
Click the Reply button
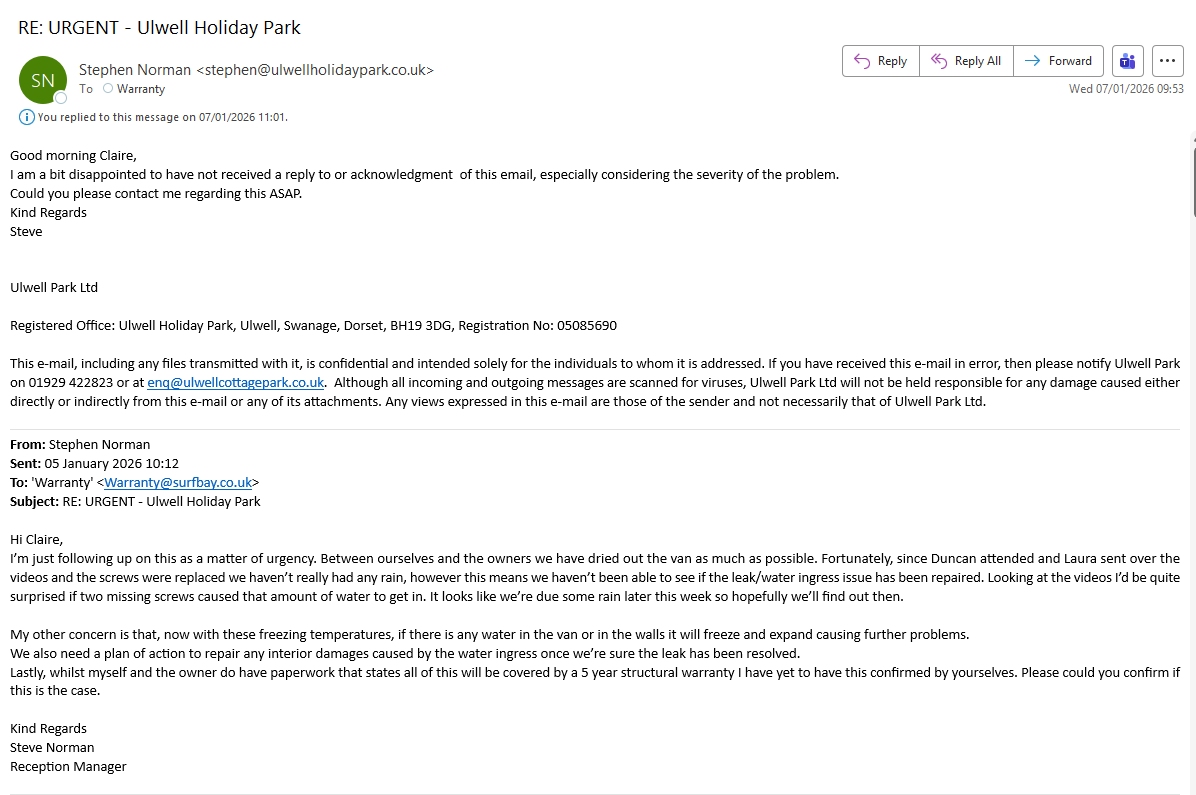(x=880, y=61)
